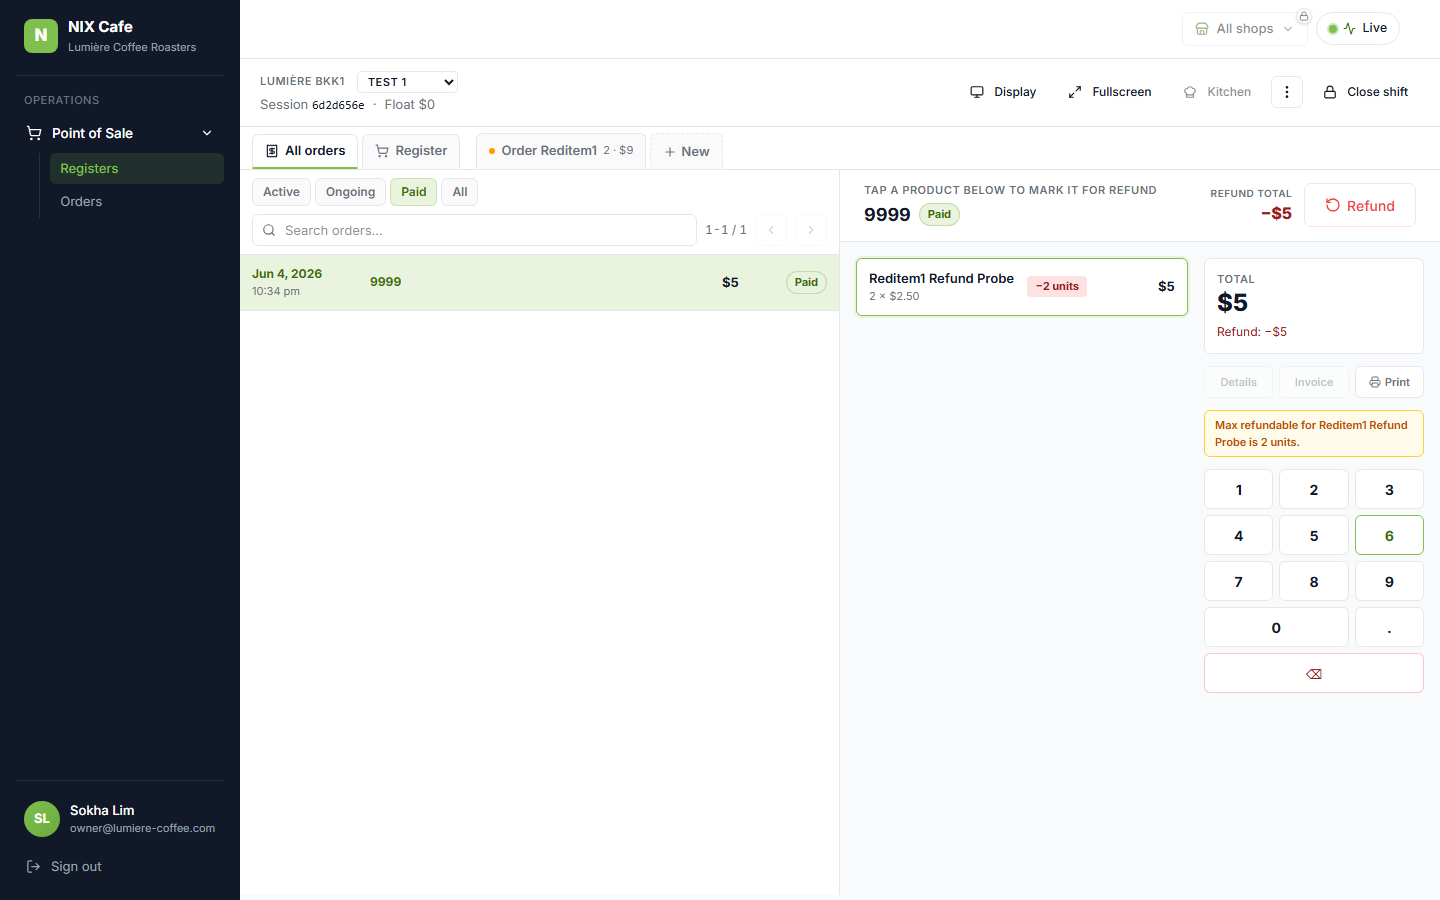Click the lock icon on All shops
1440x900 pixels.
(x=1303, y=16)
